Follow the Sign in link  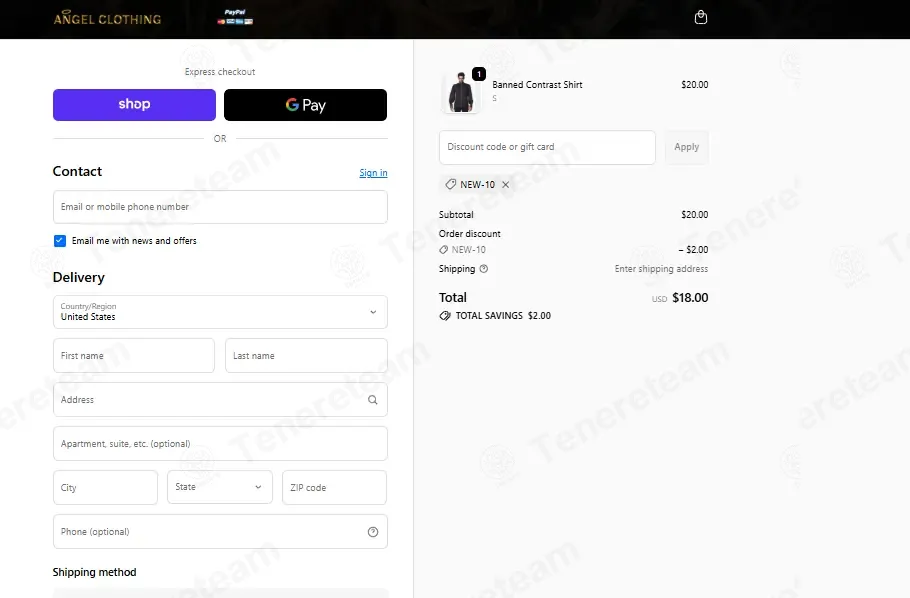[x=373, y=172]
